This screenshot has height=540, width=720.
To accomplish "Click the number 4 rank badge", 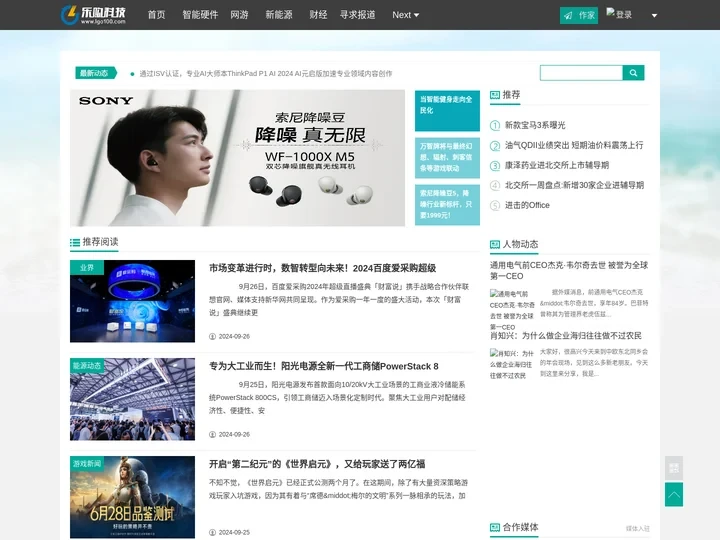I will click(x=495, y=186).
